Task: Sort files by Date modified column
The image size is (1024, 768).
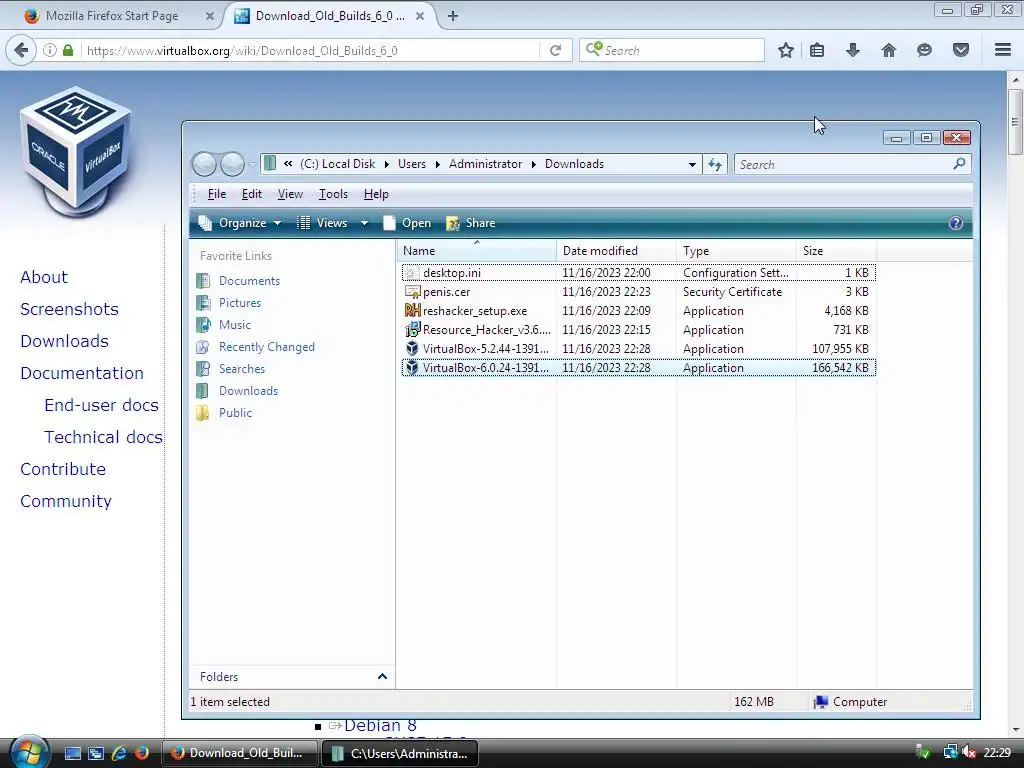Action: (616, 251)
